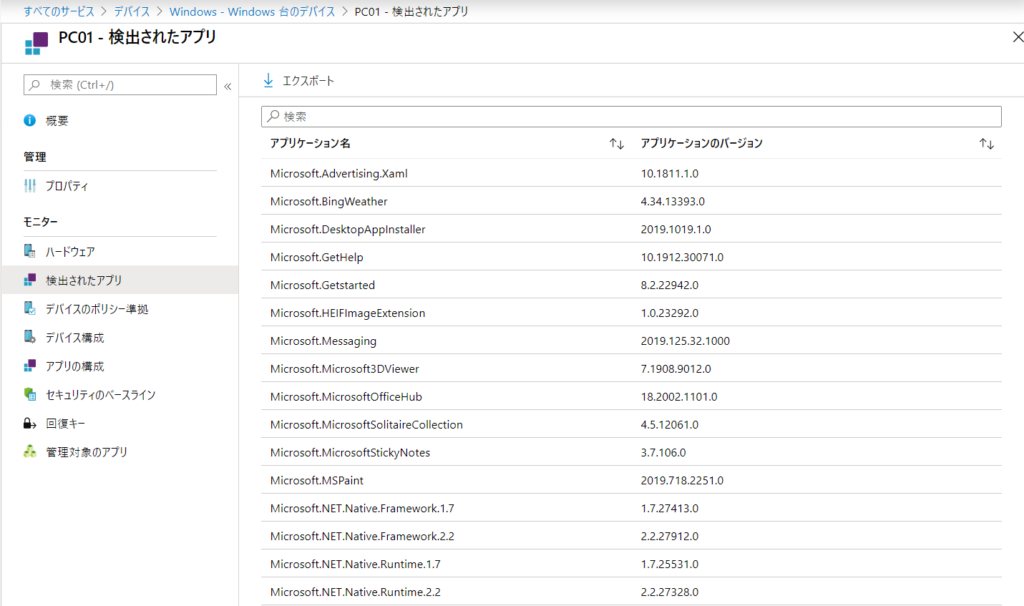Open the アプリの構成 menu item

pyautogui.click(x=120, y=366)
